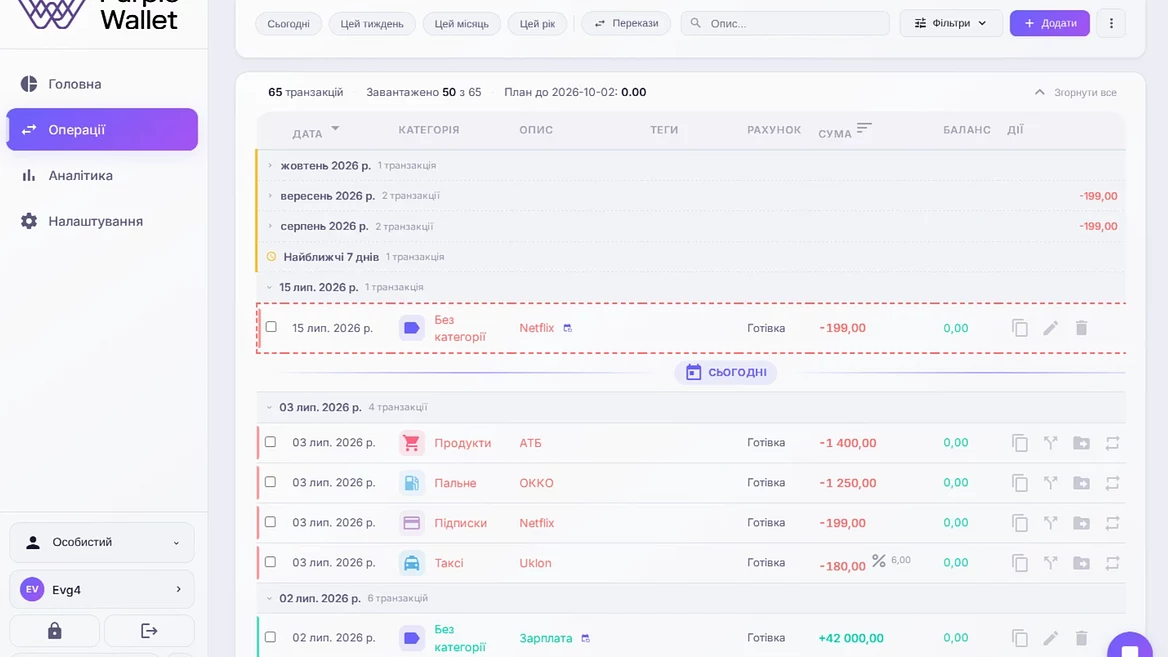This screenshot has width=1168, height=657.
Task: Open the three-dot more options menu
Action: tap(1111, 23)
